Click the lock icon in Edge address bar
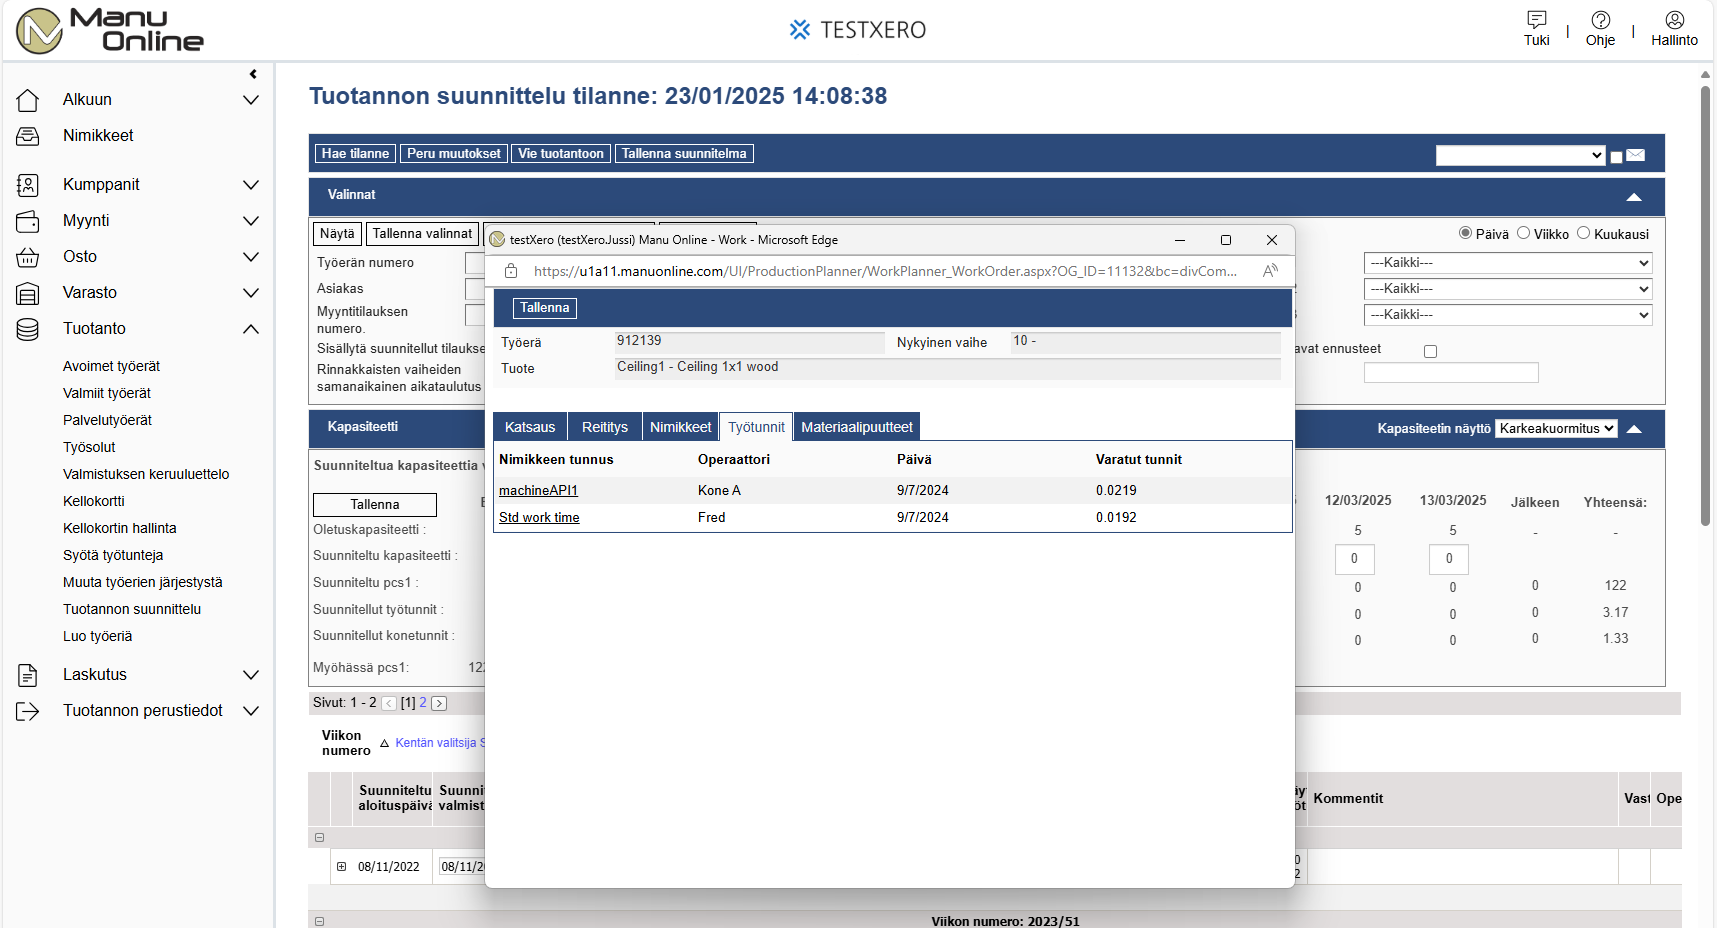Image resolution: width=1717 pixels, height=928 pixels. point(511,271)
